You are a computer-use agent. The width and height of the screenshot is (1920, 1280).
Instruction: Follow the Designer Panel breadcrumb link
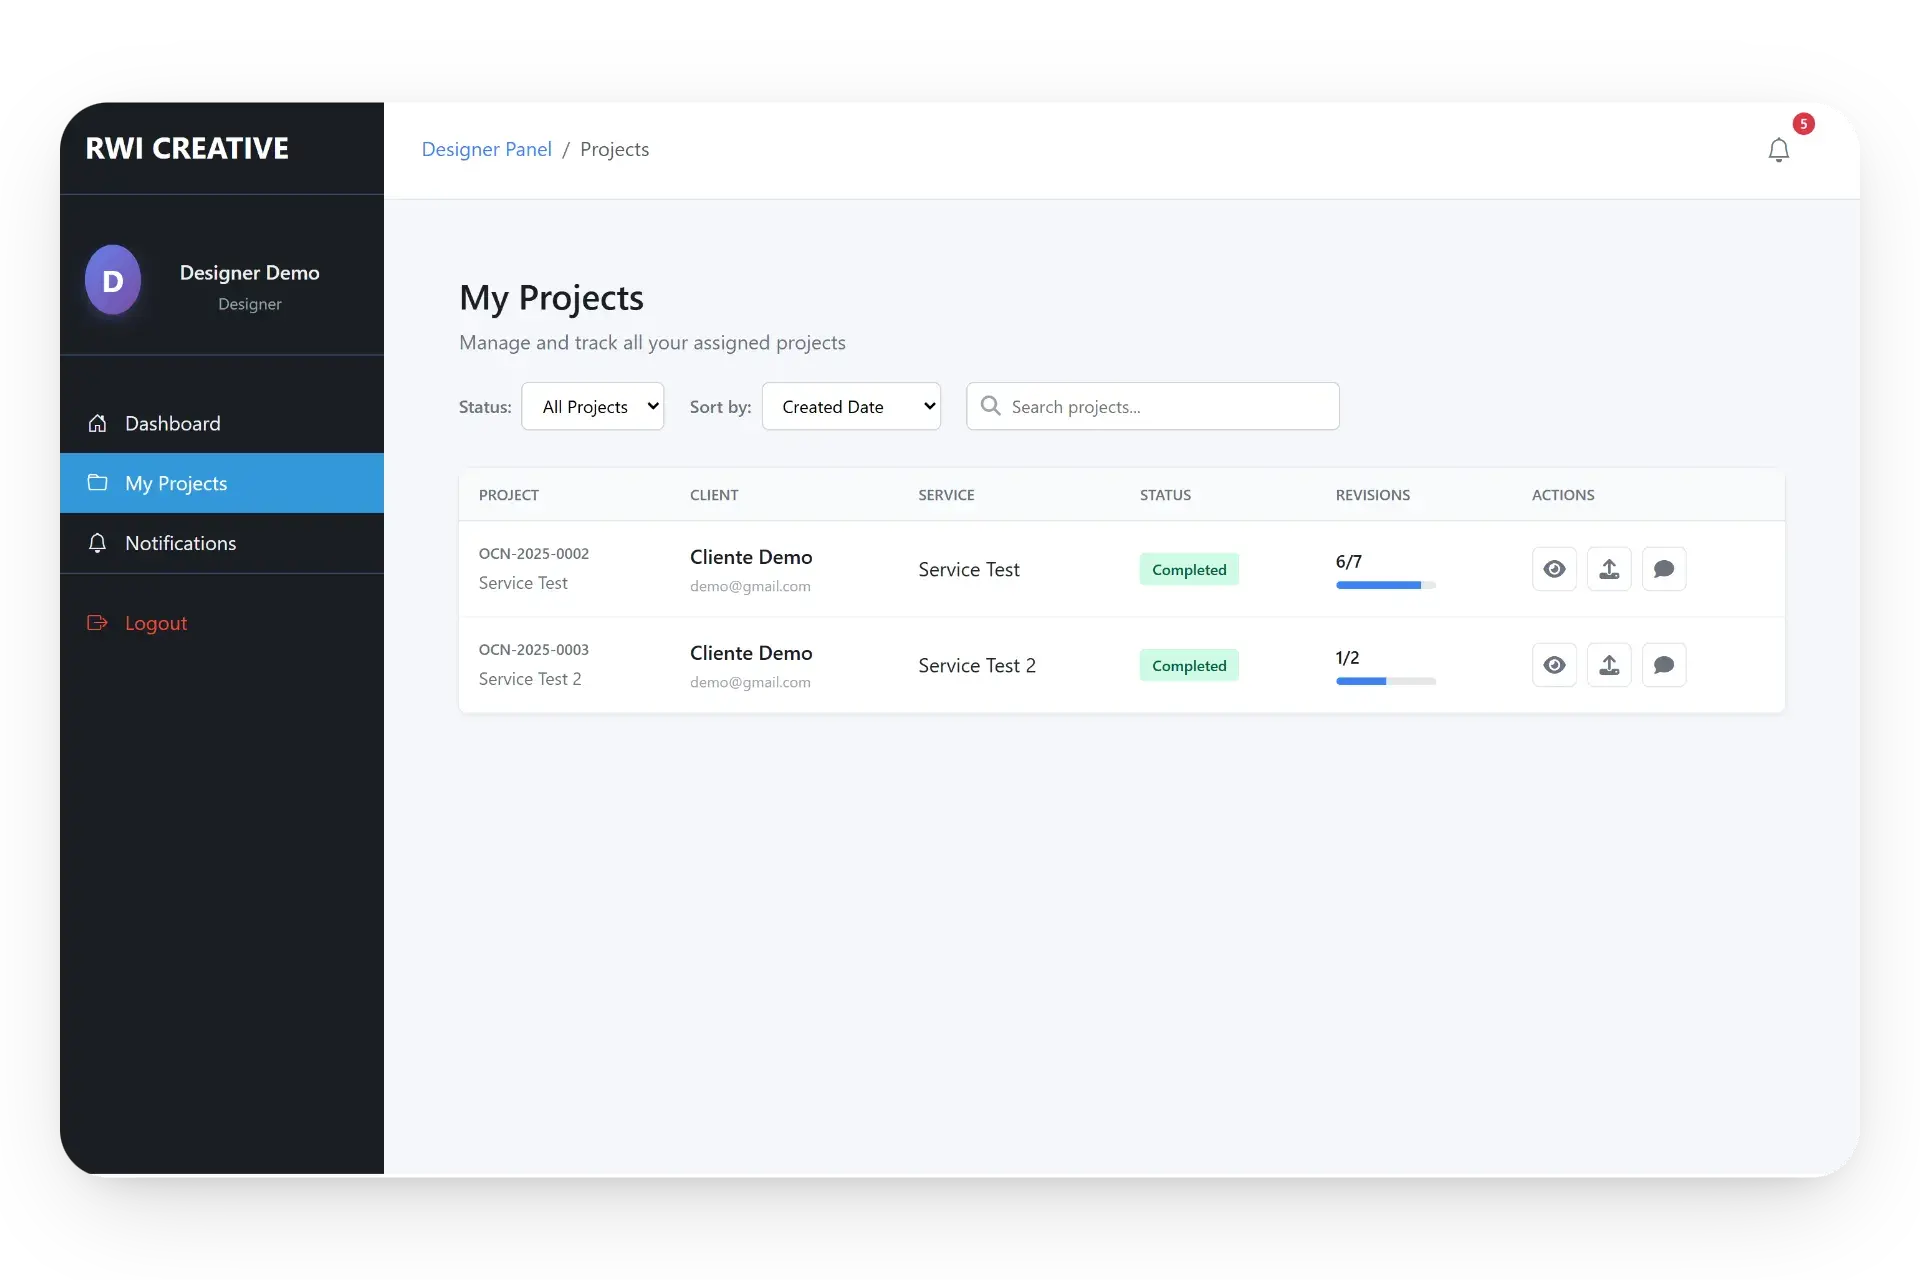pos(486,149)
